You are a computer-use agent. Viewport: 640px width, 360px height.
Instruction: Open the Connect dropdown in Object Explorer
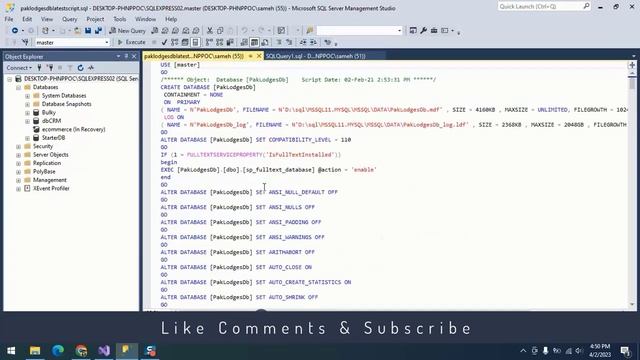click(19, 68)
